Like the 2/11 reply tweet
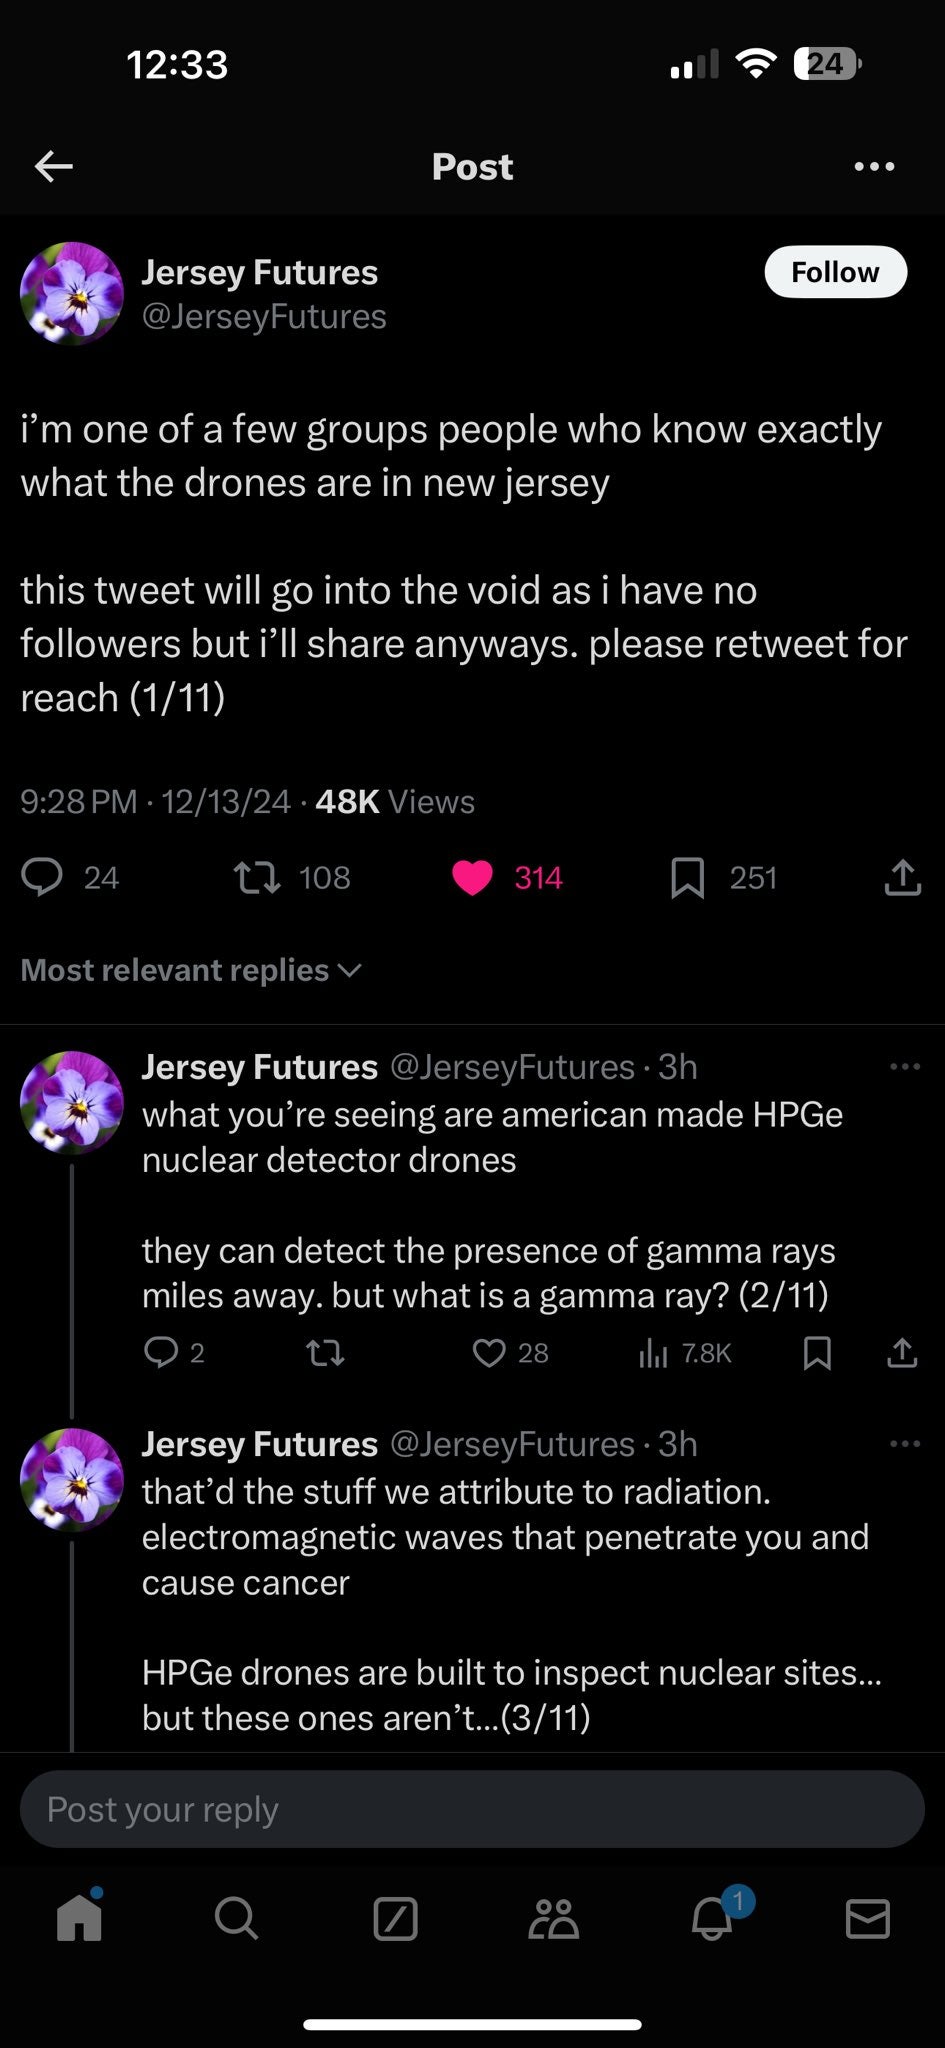The image size is (945, 2048). pos(489,1353)
